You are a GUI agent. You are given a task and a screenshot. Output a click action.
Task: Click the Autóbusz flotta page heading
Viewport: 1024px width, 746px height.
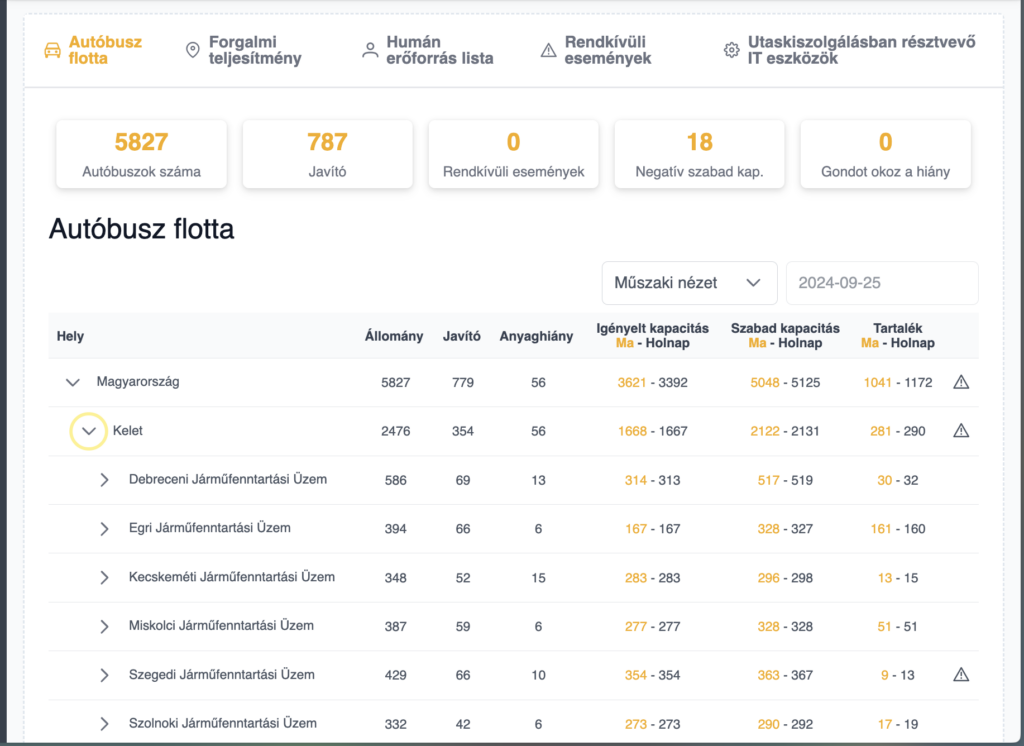(142, 229)
